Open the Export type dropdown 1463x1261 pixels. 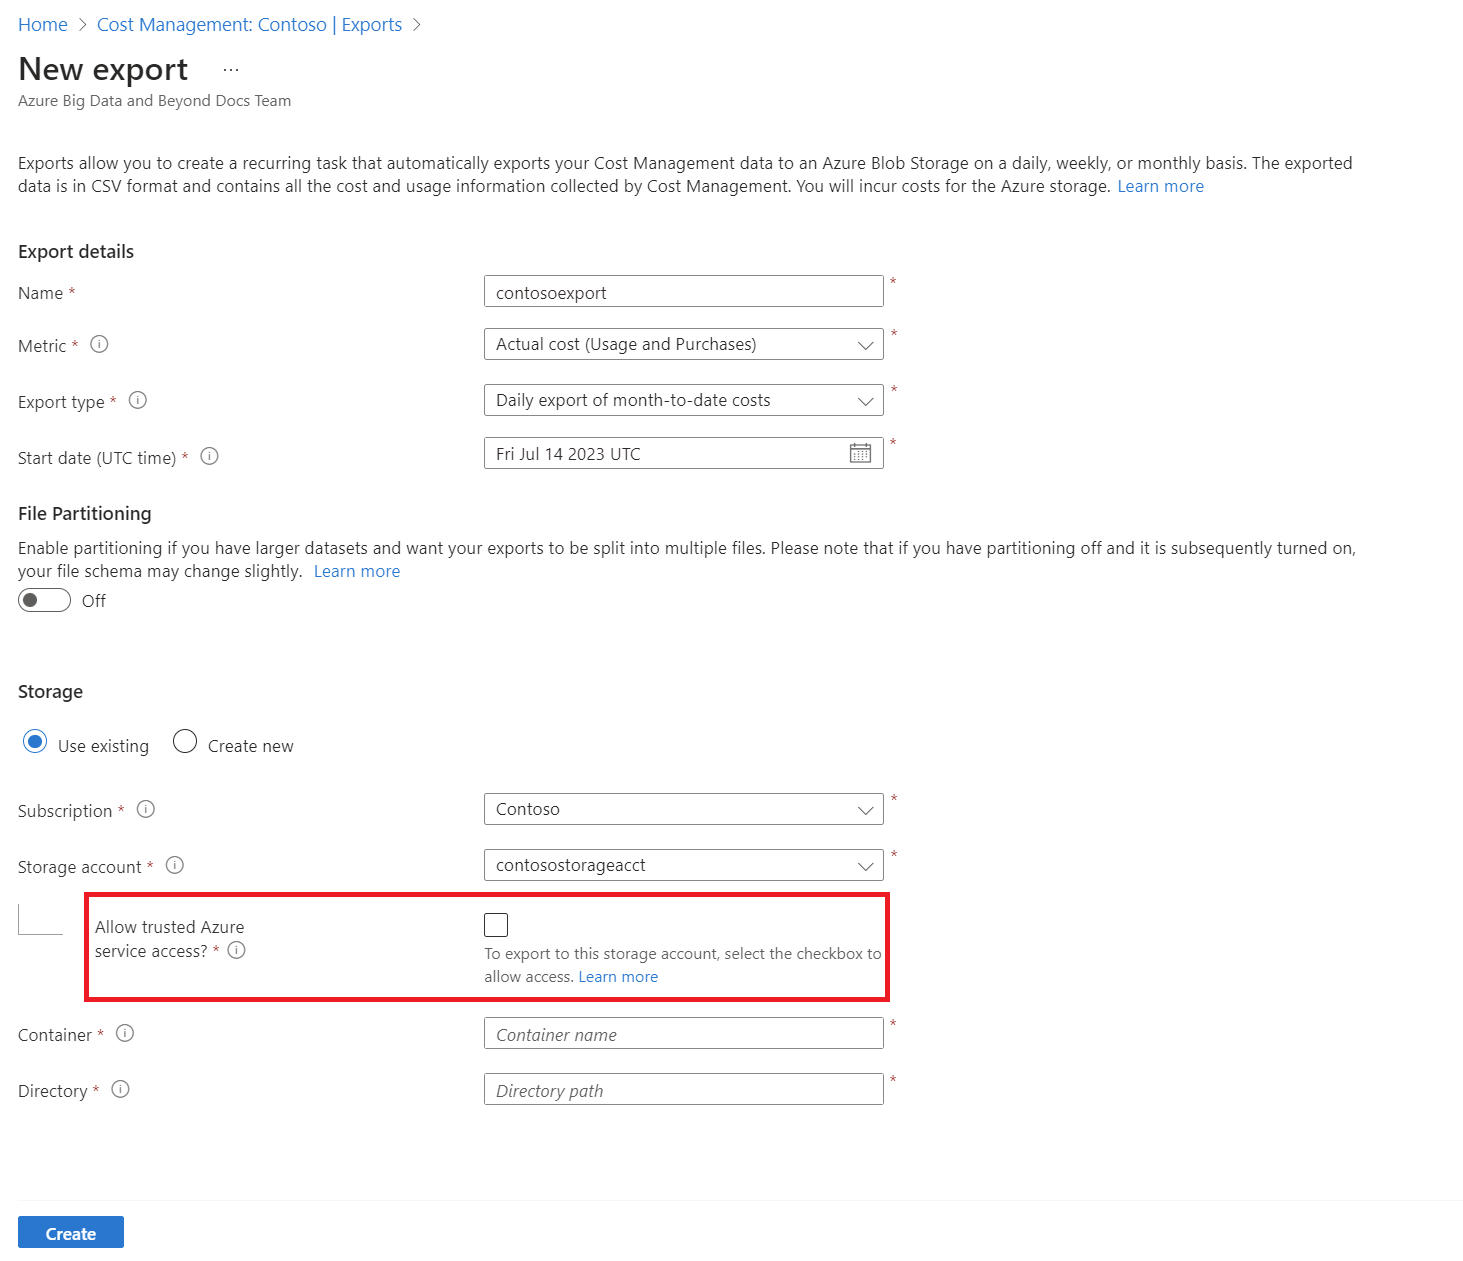coord(683,400)
